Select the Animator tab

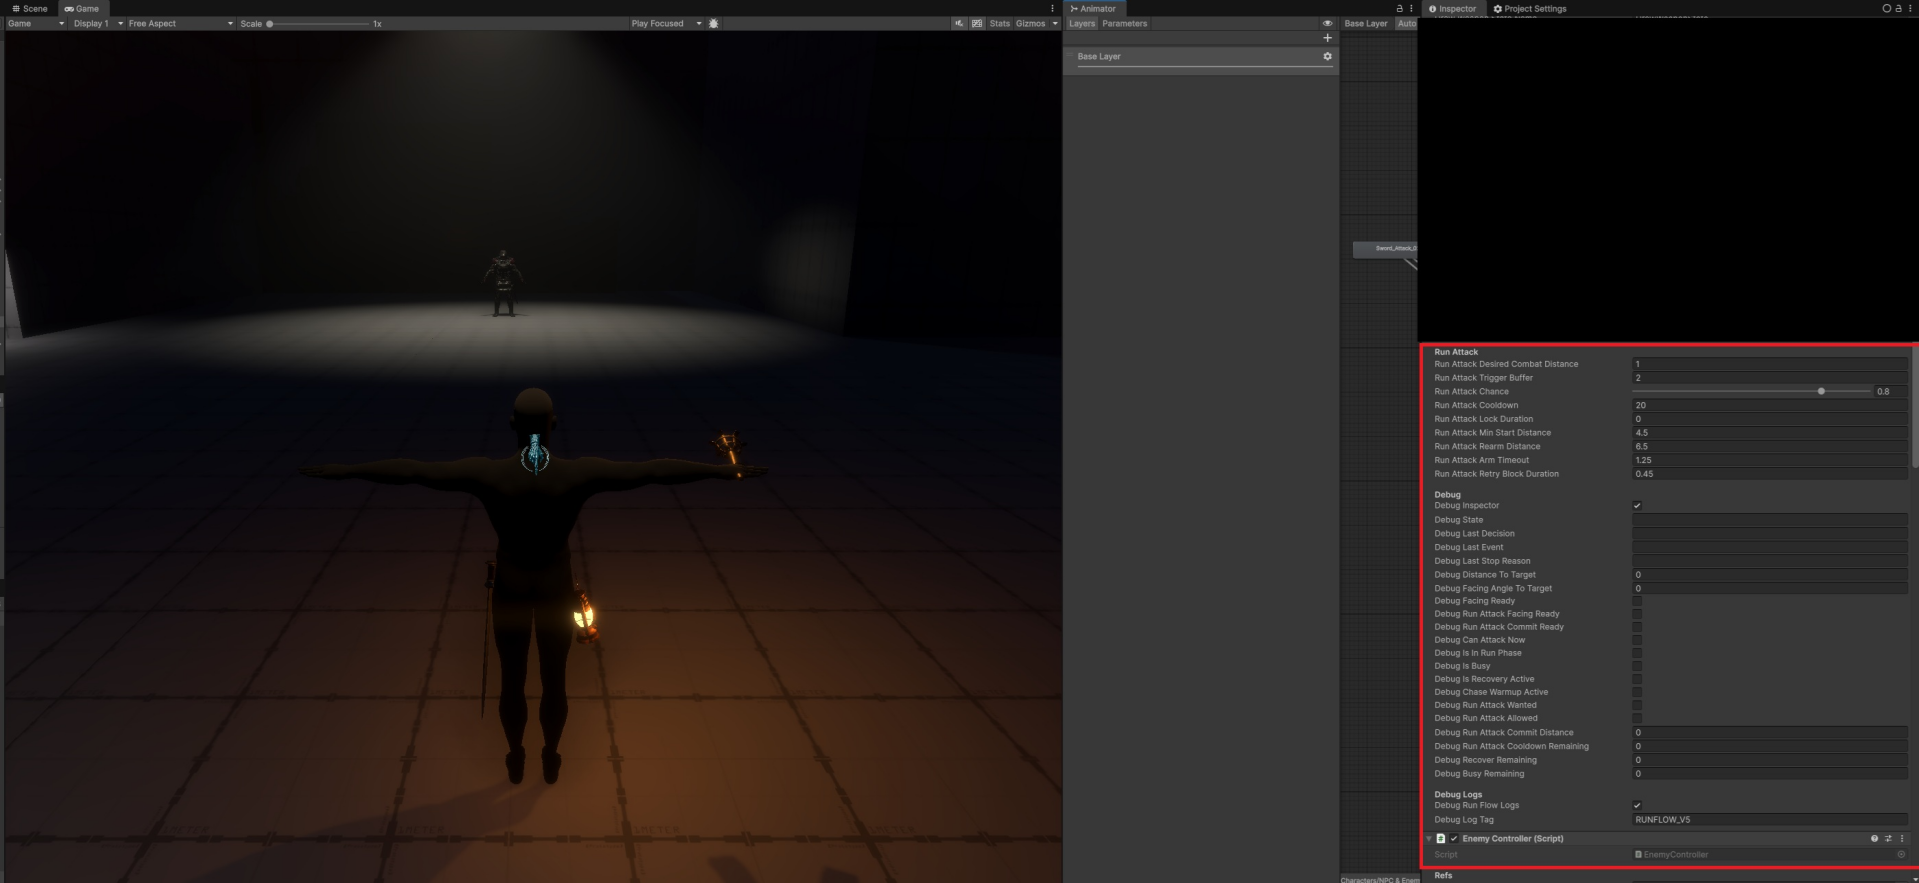point(1093,8)
